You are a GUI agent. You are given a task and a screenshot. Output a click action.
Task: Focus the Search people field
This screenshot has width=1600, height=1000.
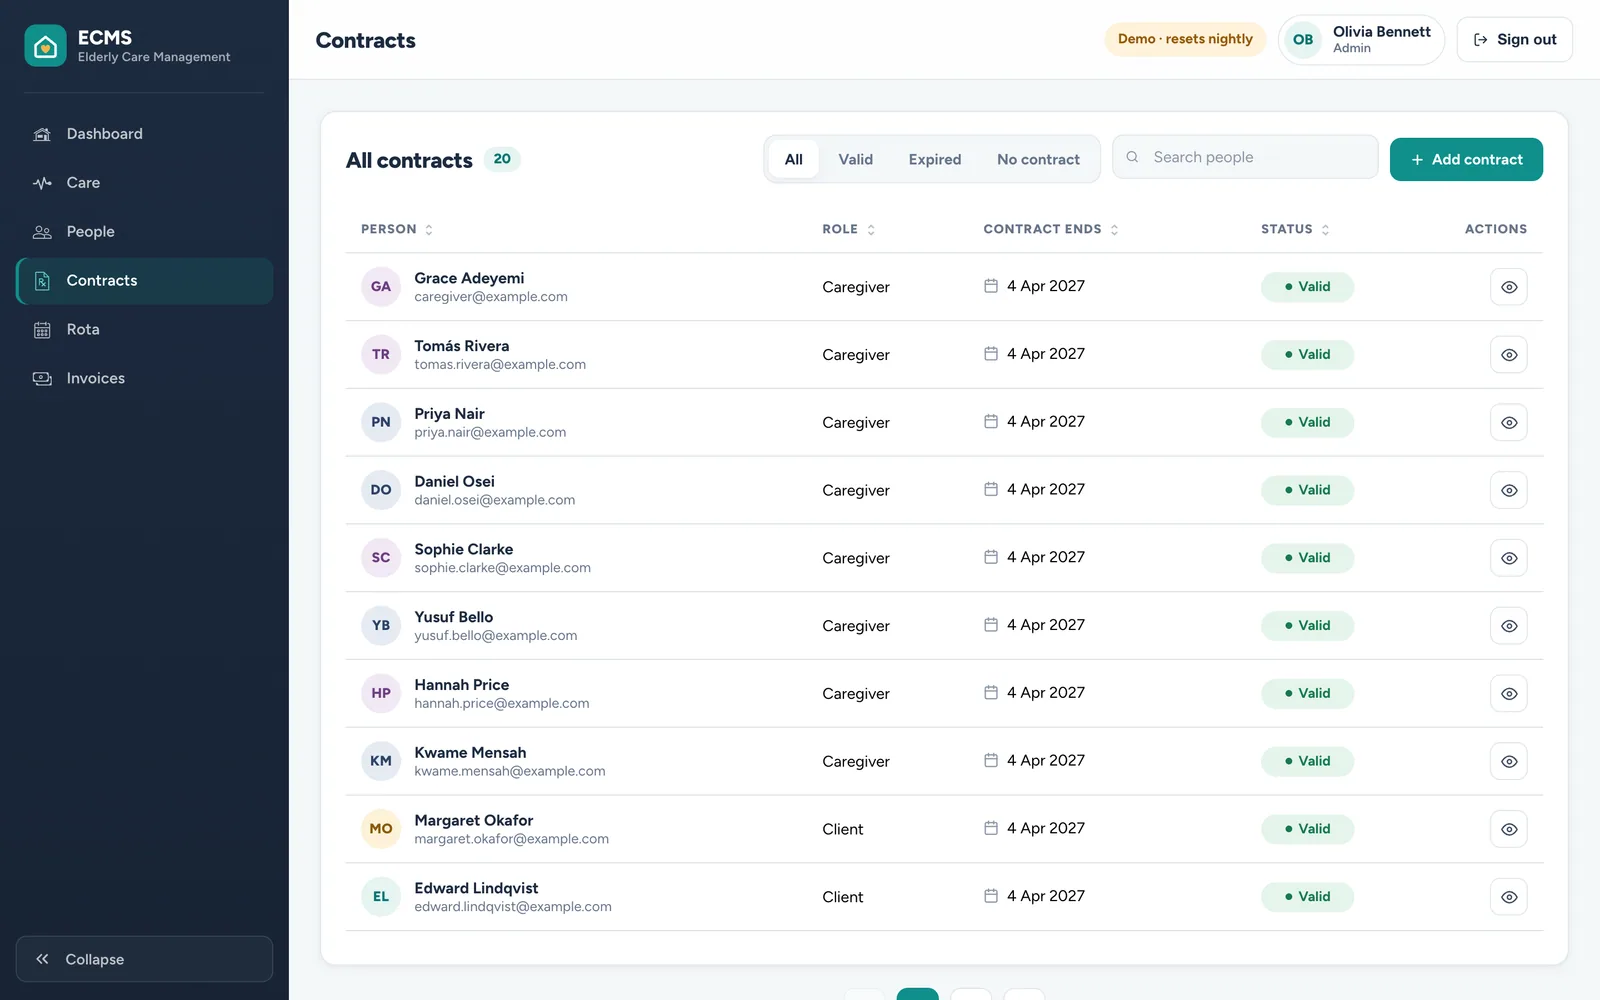point(1245,158)
